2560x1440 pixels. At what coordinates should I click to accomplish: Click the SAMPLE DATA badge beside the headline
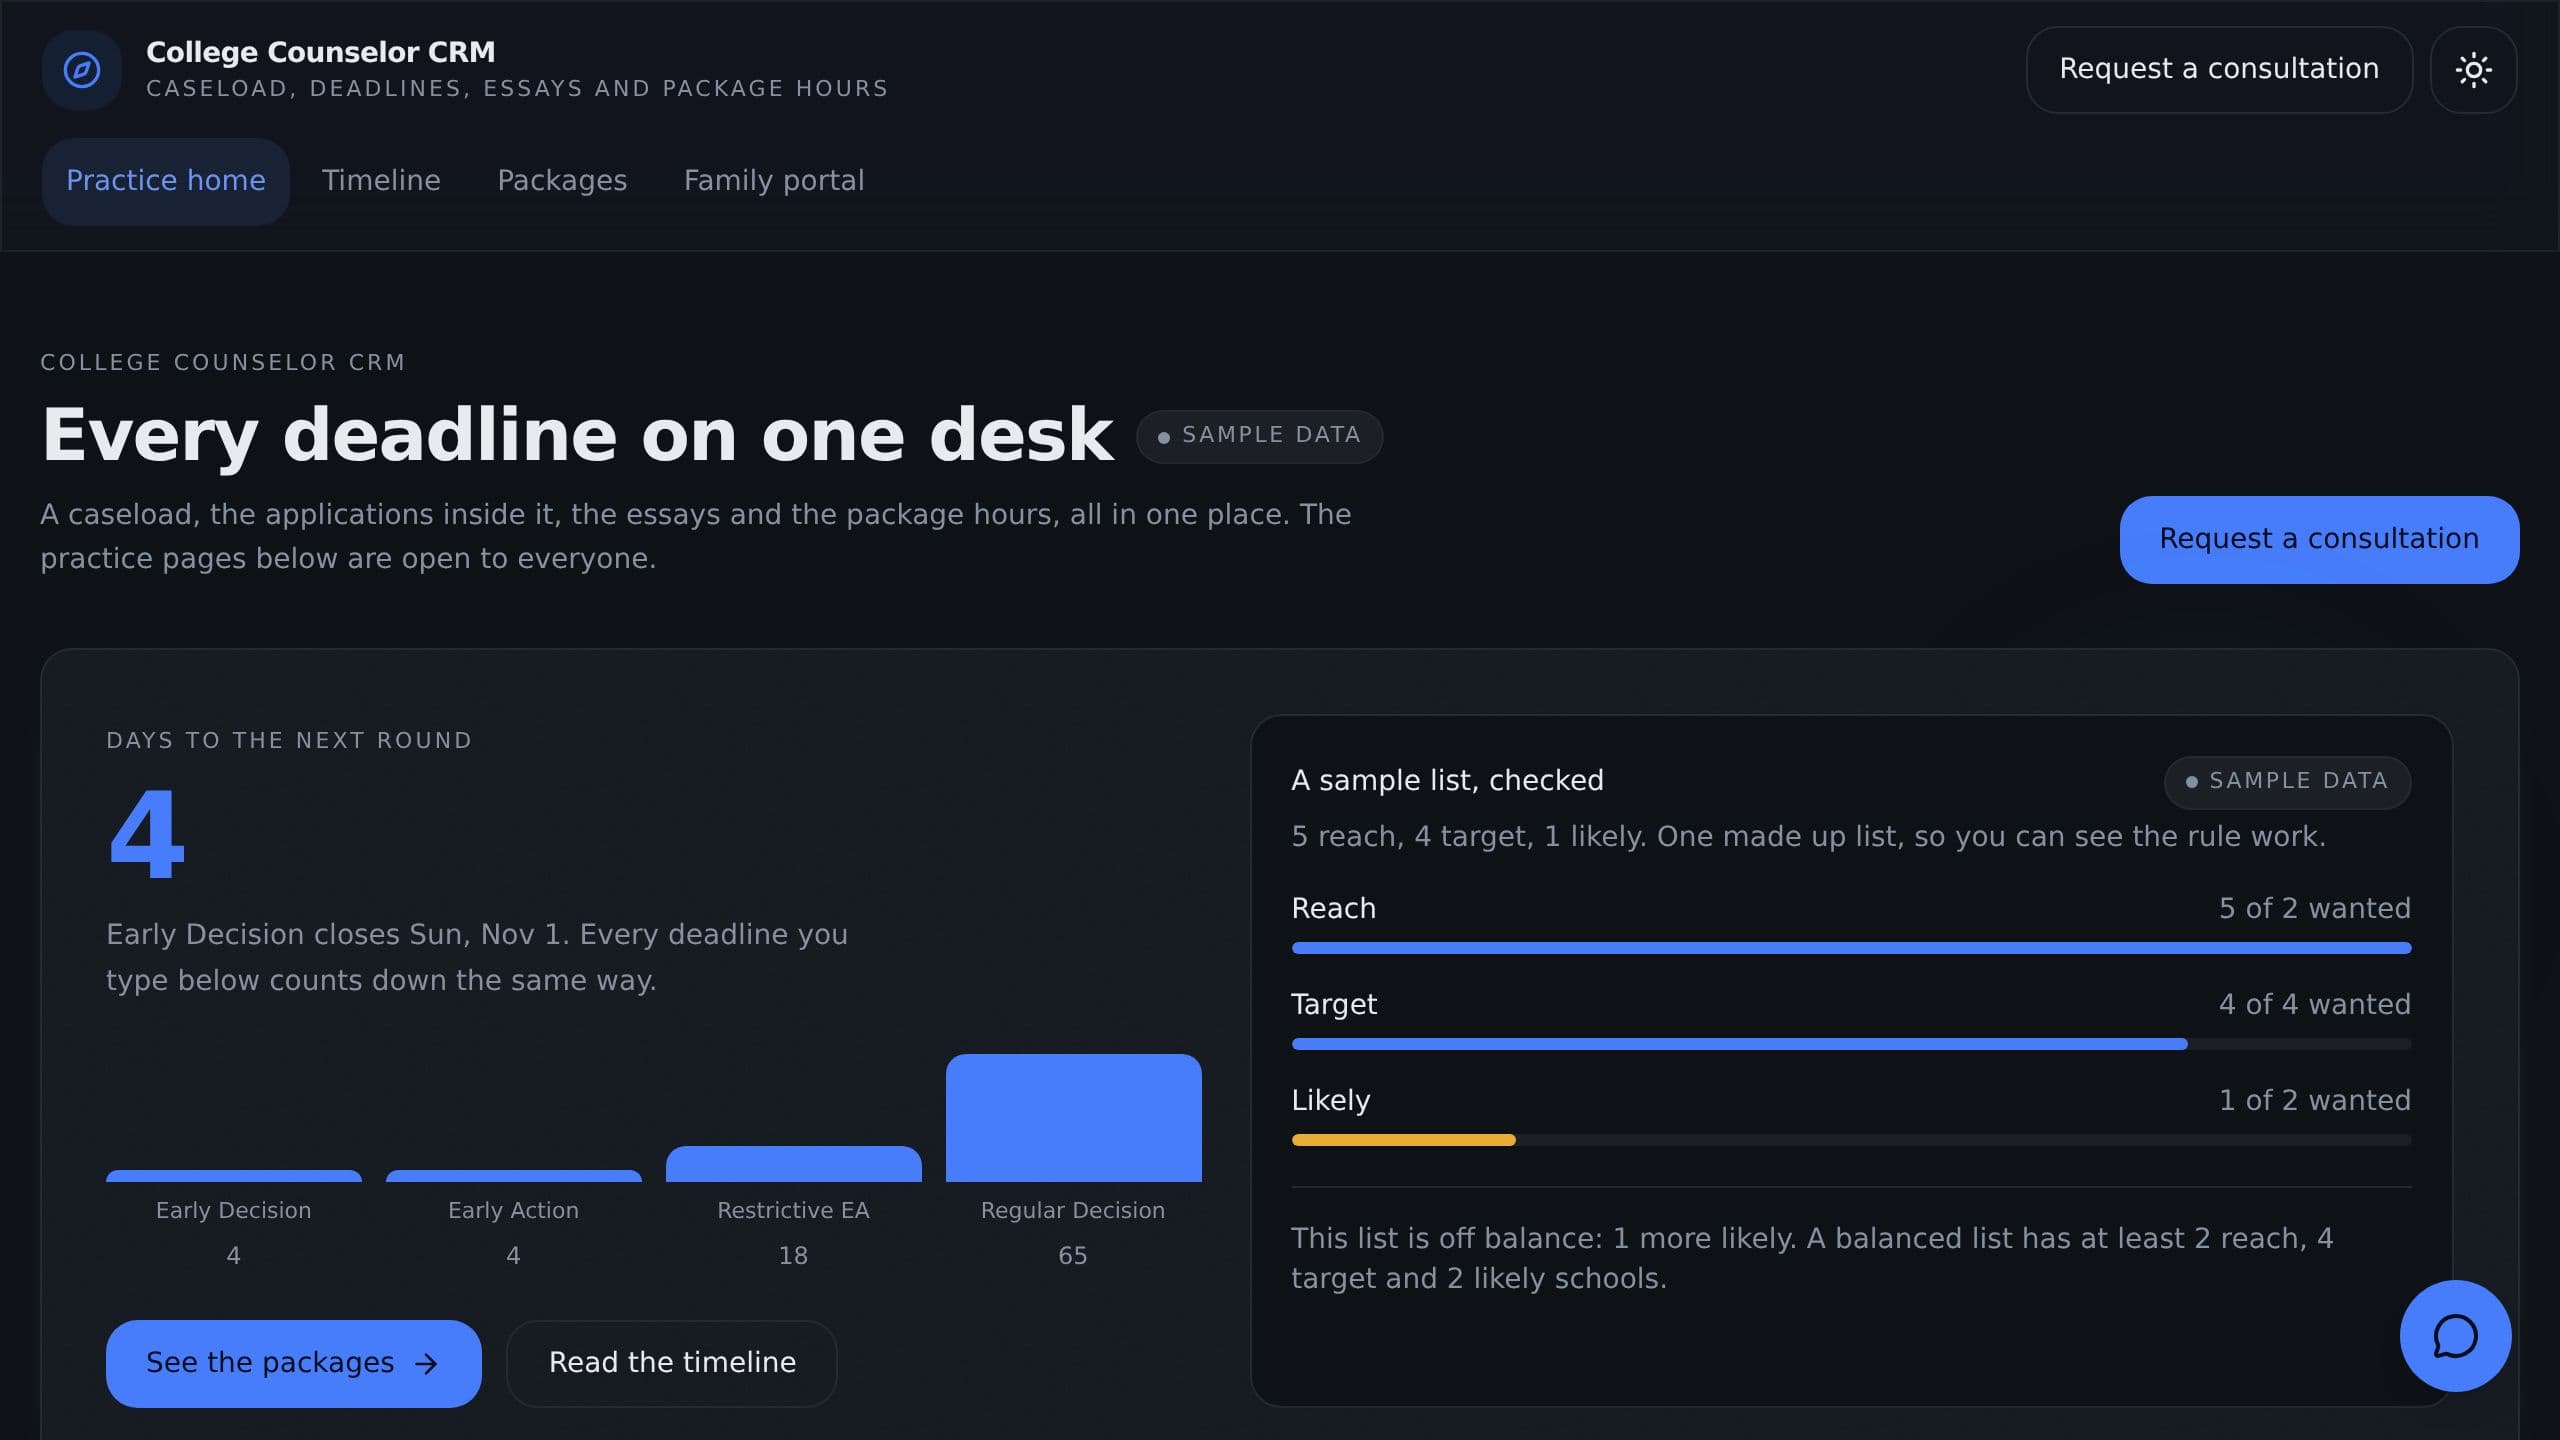[1260, 436]
